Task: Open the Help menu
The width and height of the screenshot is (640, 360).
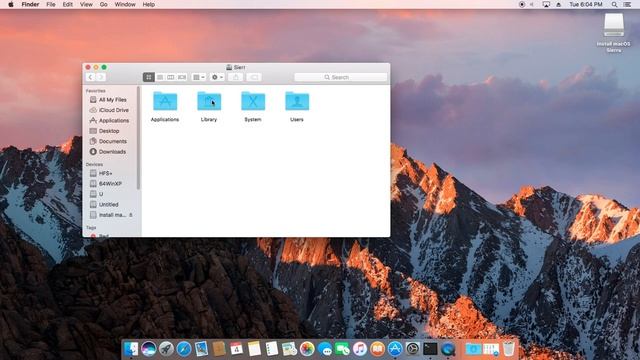Action: pyautogui.click(x=149, y=4)
